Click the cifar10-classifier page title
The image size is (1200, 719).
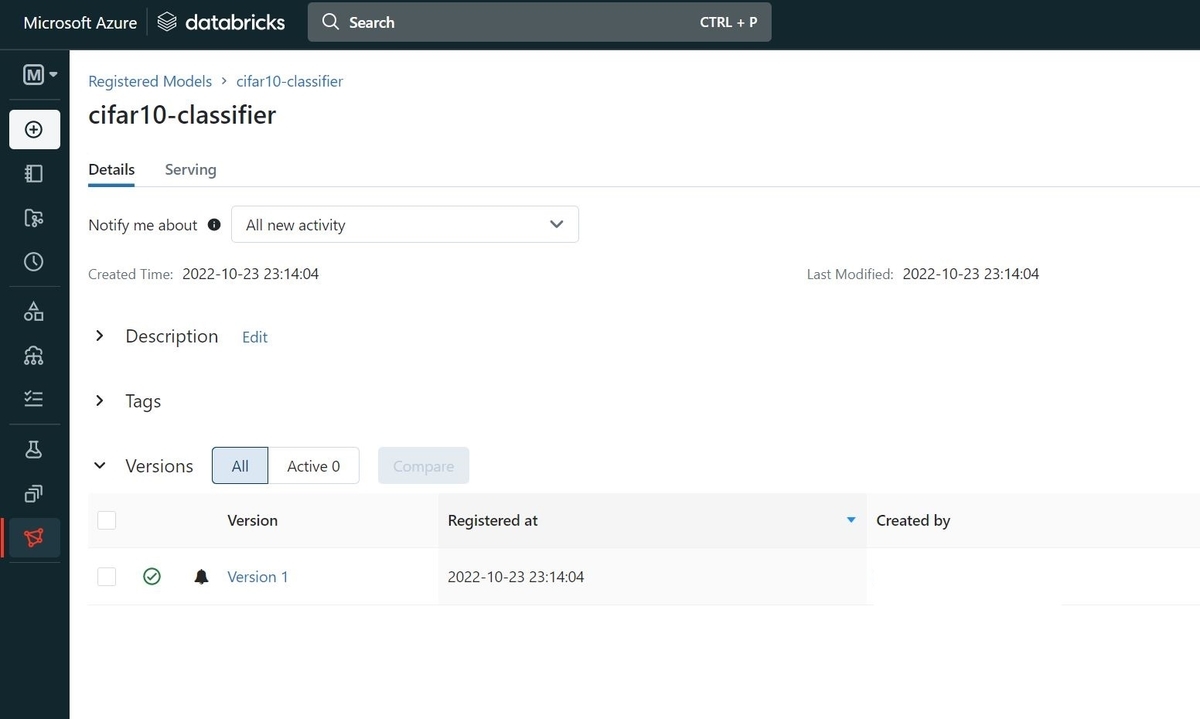coord(182,115)
